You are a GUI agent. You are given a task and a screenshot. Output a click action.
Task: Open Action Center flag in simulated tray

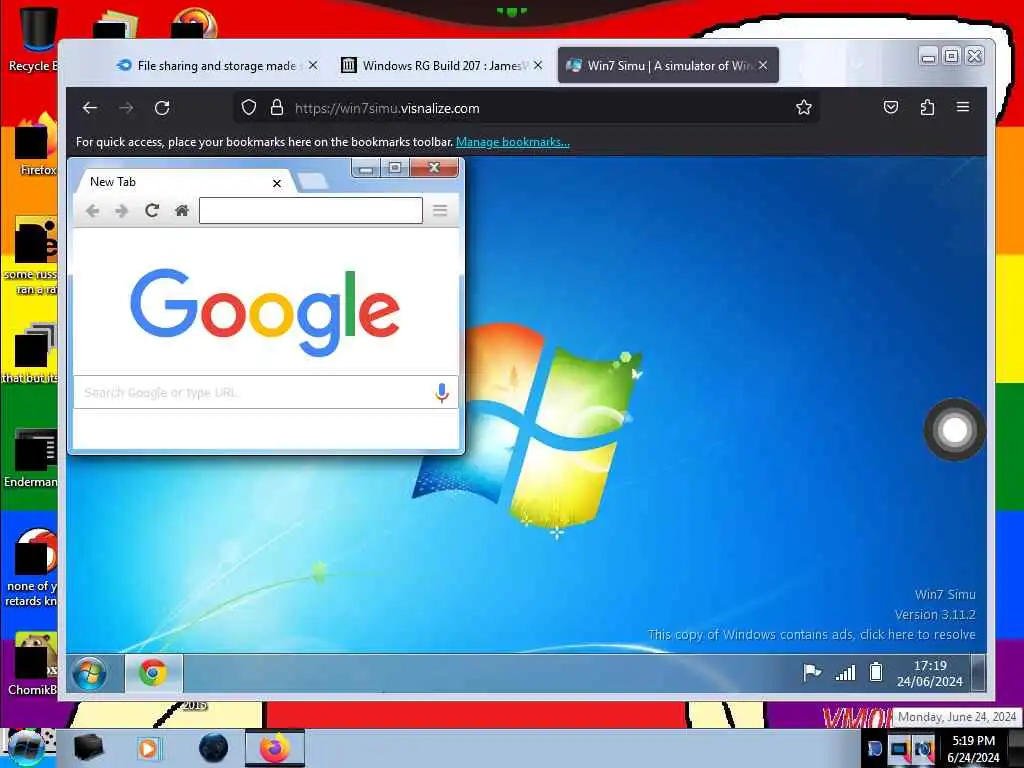click(812, 672)
